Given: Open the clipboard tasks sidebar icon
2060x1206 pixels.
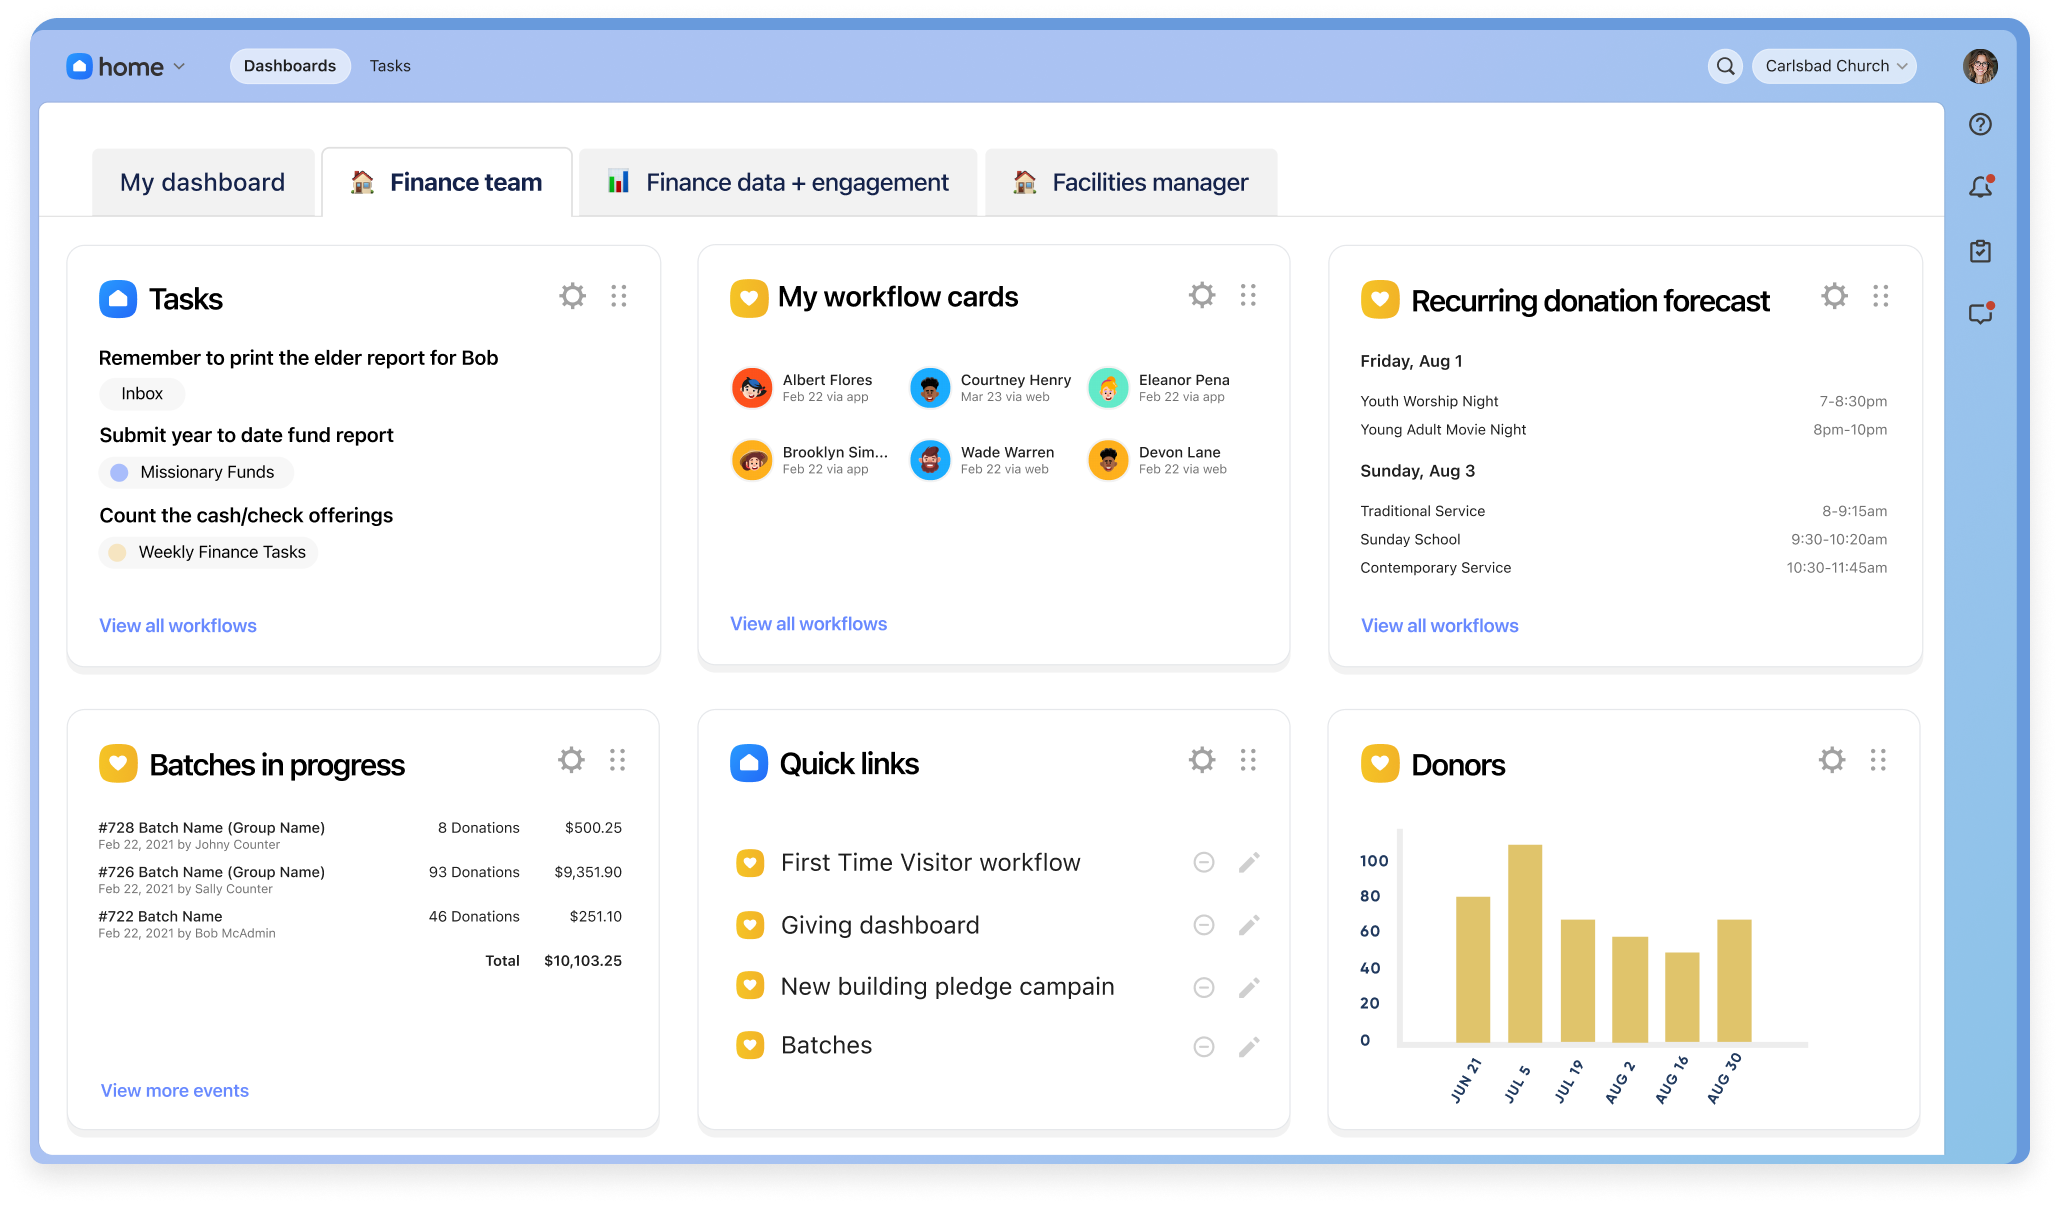Looking at the screenshot, I should tap(1980, 251).
